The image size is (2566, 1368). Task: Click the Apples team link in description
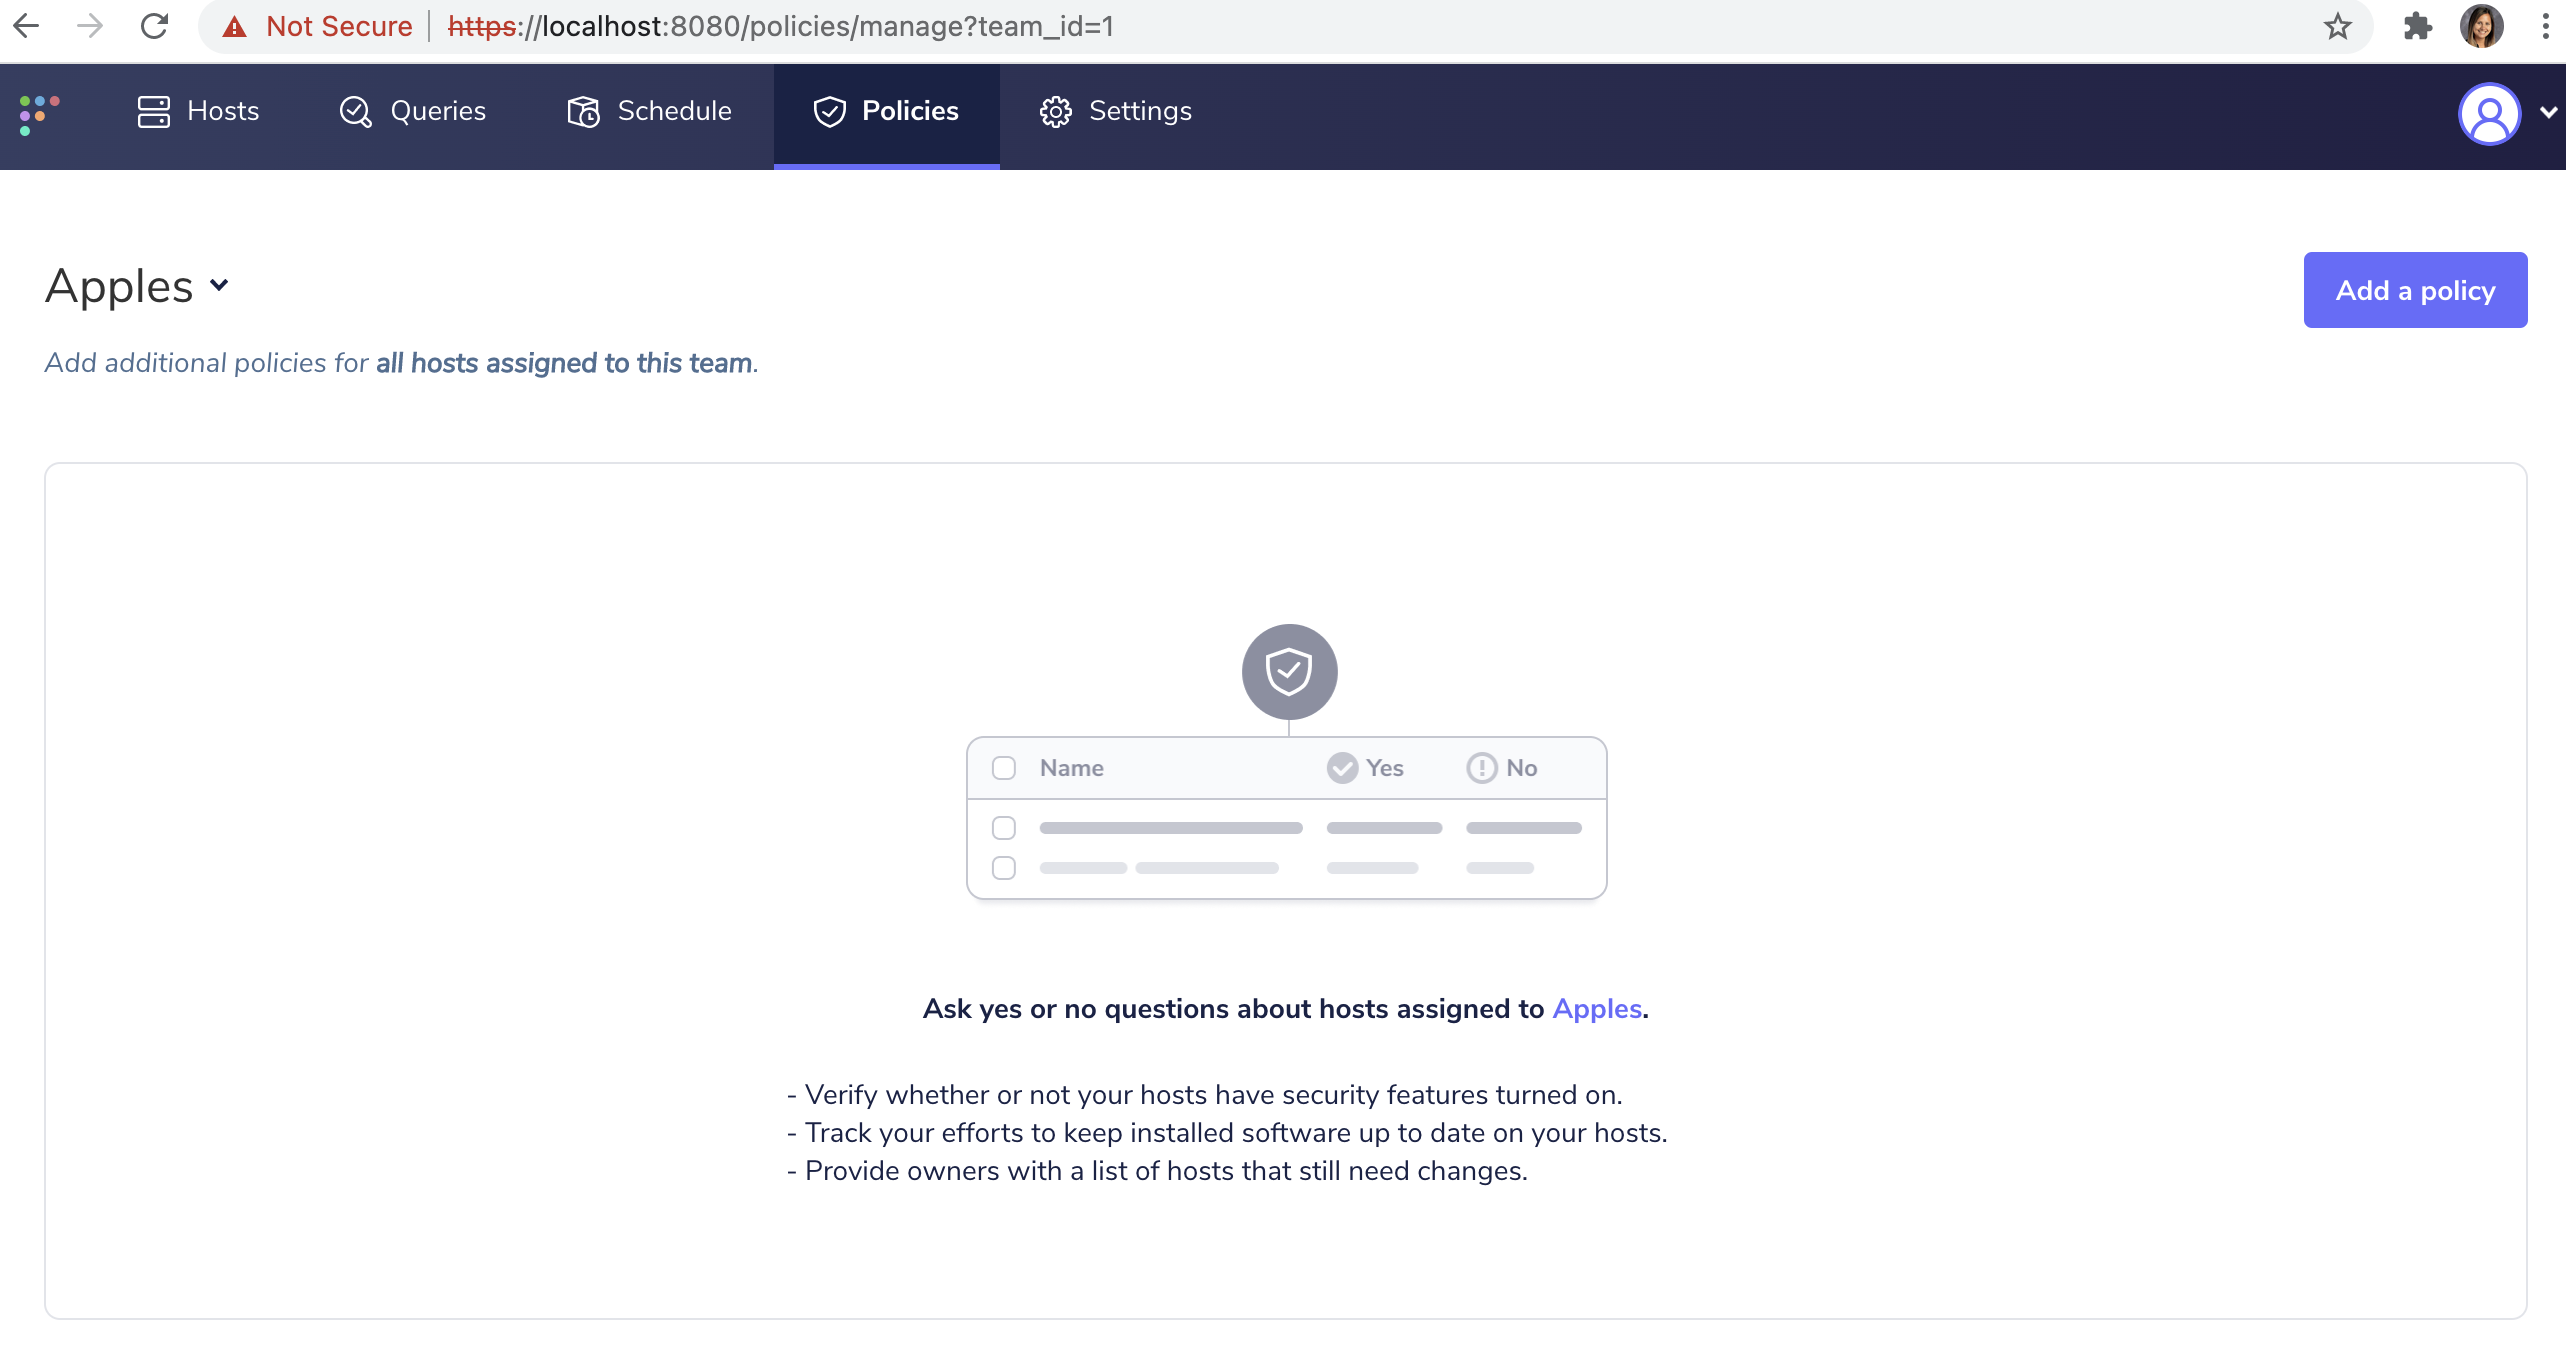point(1597,1009)
